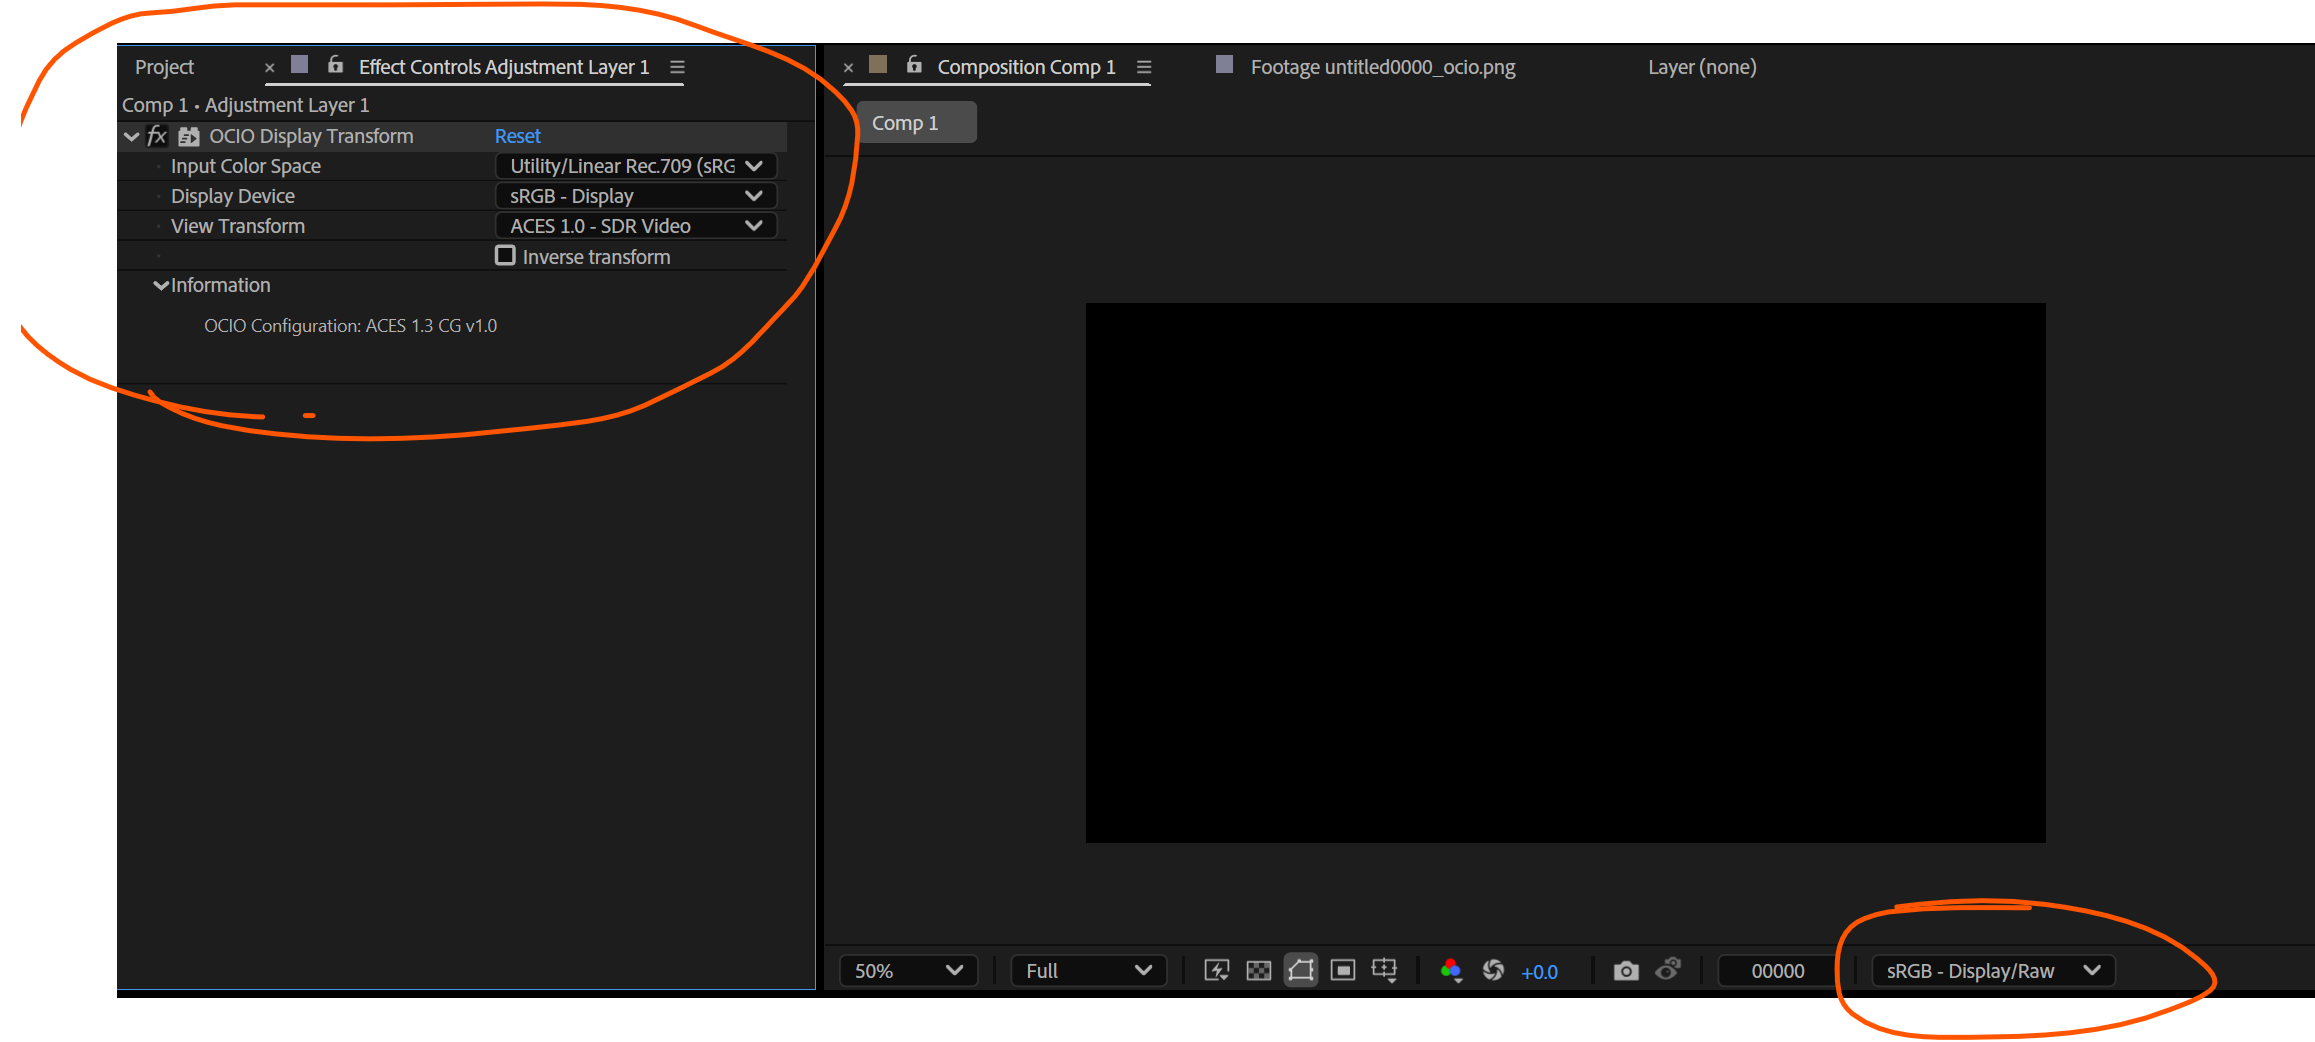2315x1042 pixels.
Task: Toggle the fx switch for OCIO Display Transform
Action: (x=156, y=136)
